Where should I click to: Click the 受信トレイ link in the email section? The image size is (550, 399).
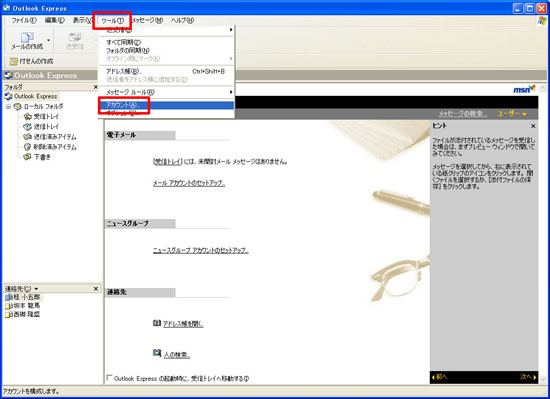168,162
